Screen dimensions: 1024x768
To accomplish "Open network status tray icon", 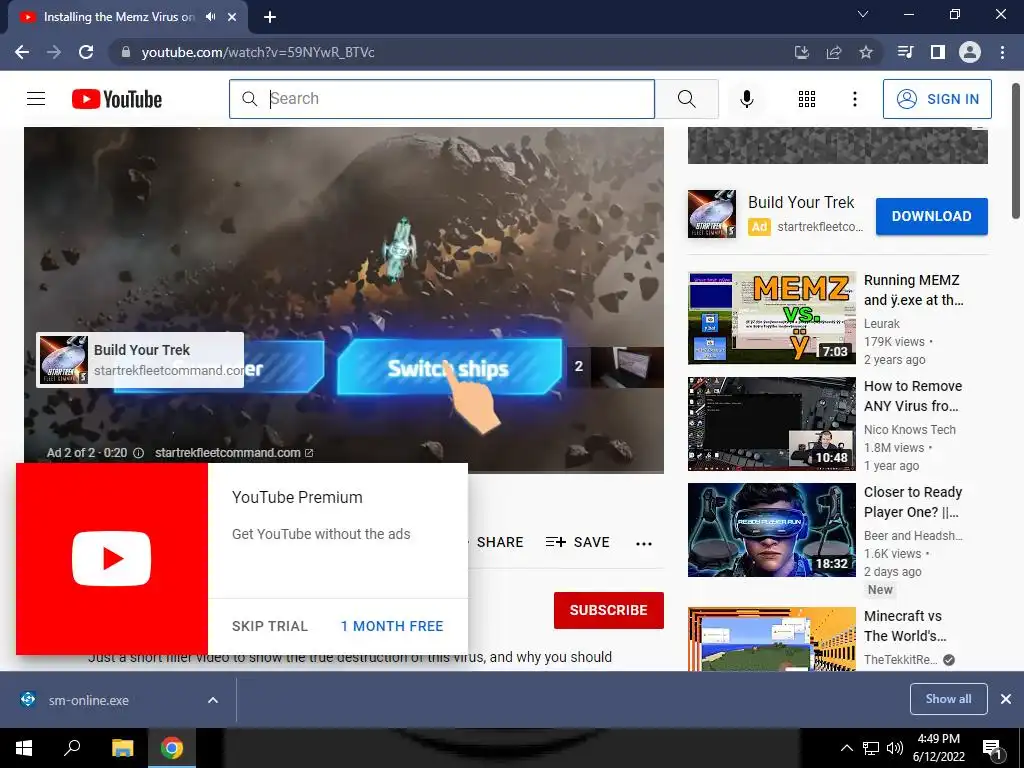I will tap(871, 748).
